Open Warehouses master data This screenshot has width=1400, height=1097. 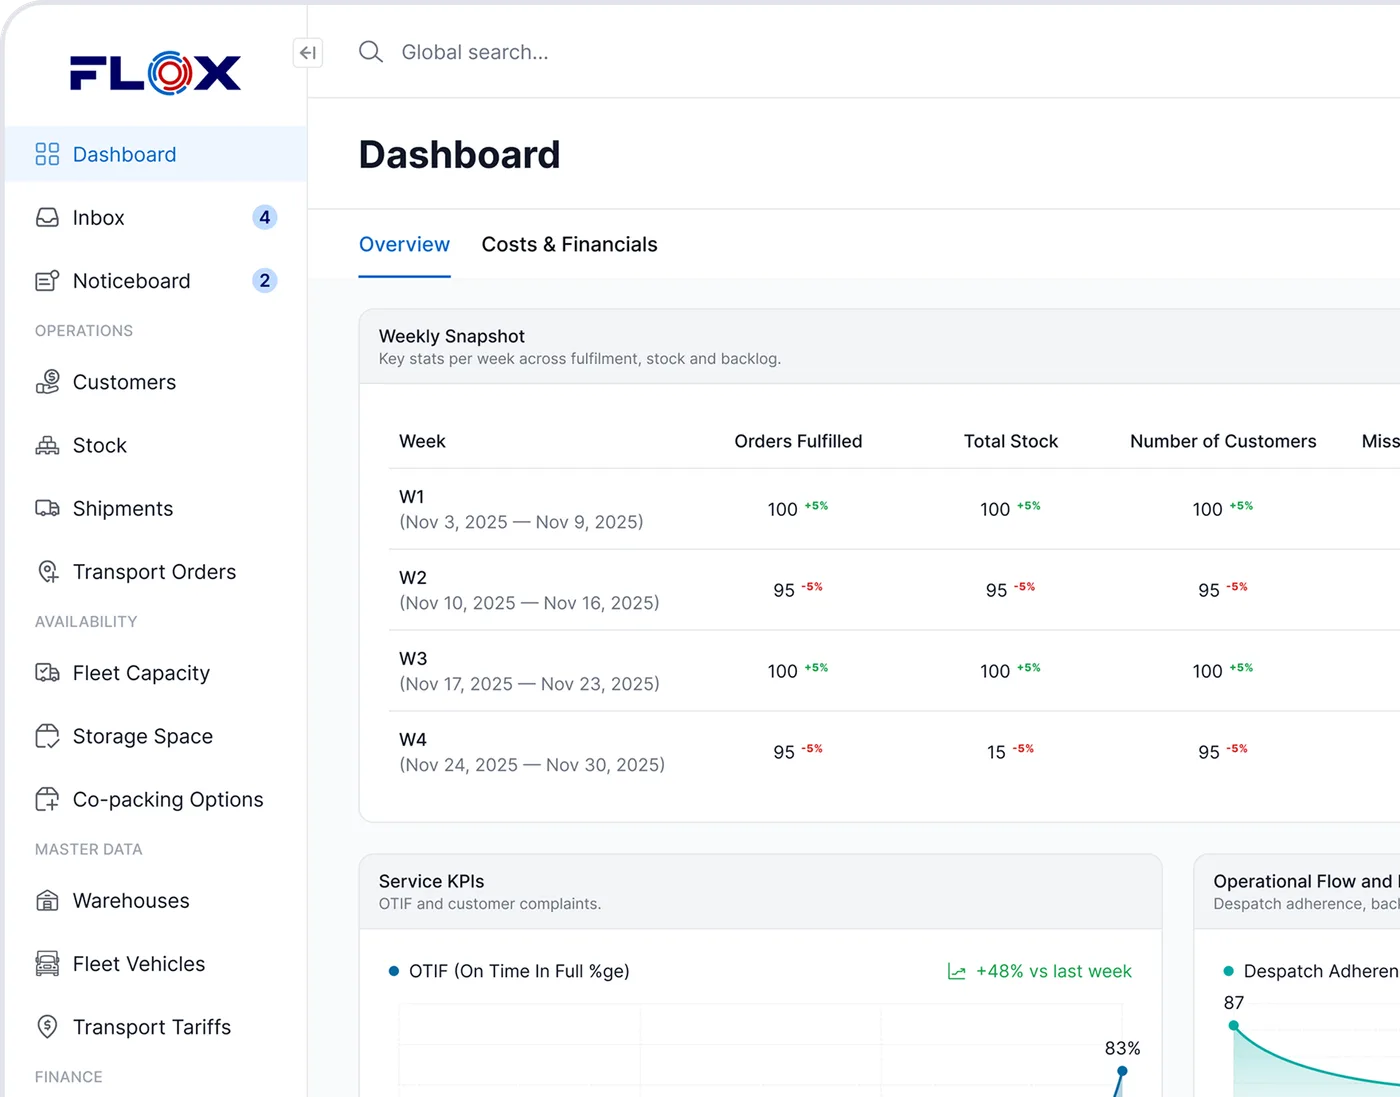[x=155, y=901]
